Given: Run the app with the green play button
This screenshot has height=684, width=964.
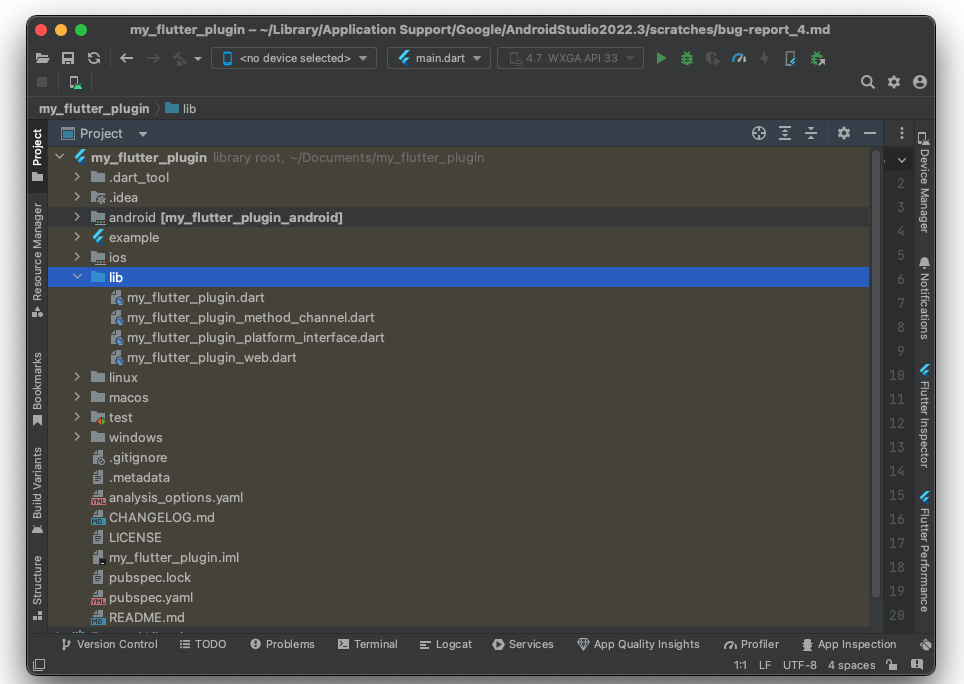Looking at the screenshot, I should (x=660, y=59).
